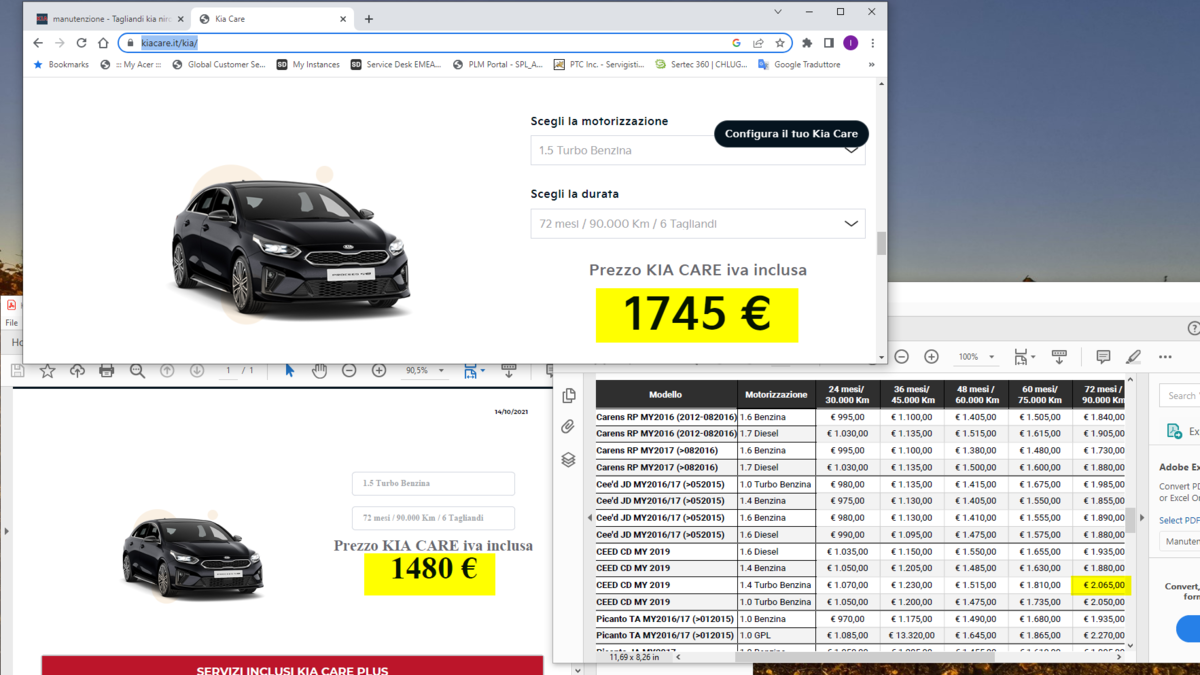This screenshot has width=1200, height=675.
Task: Open layers panel in right PDF
Action: pyautogui.click(x=569, y=459)
